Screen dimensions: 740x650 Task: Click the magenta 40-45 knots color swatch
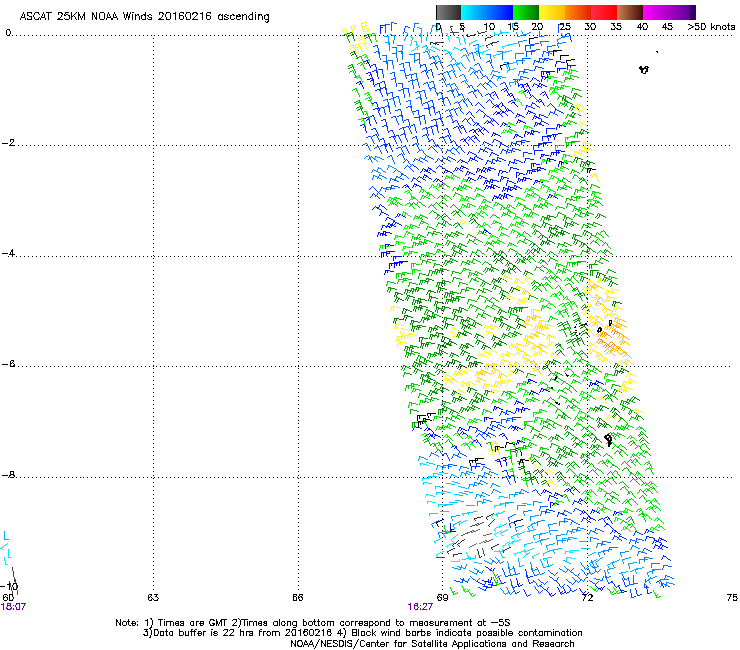656,12
